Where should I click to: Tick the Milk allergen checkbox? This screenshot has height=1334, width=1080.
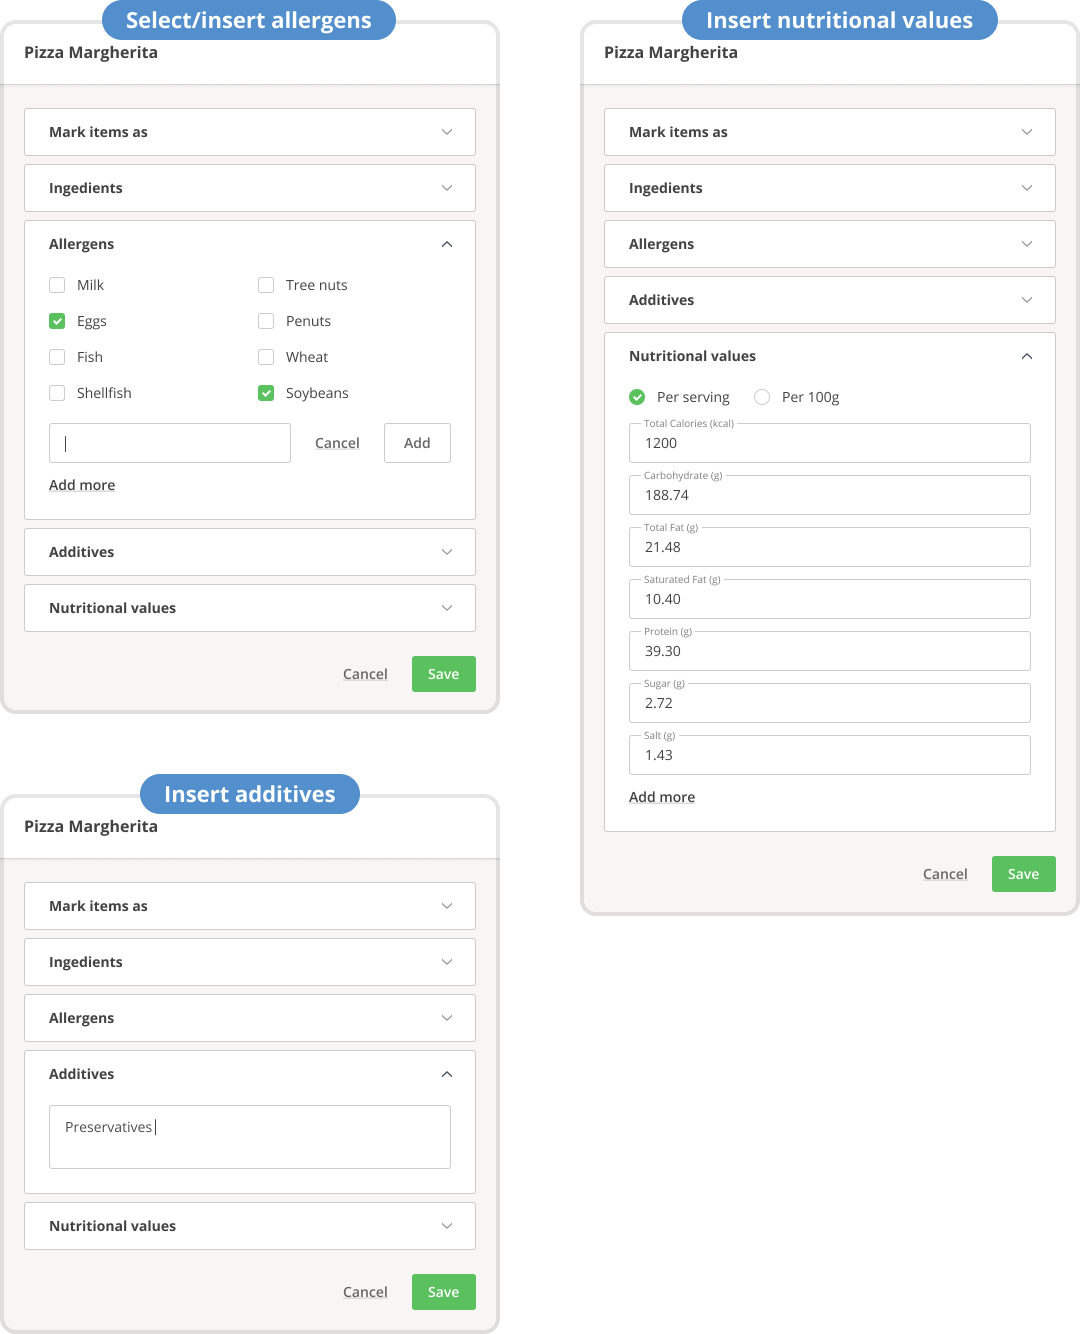coord(57,285)
